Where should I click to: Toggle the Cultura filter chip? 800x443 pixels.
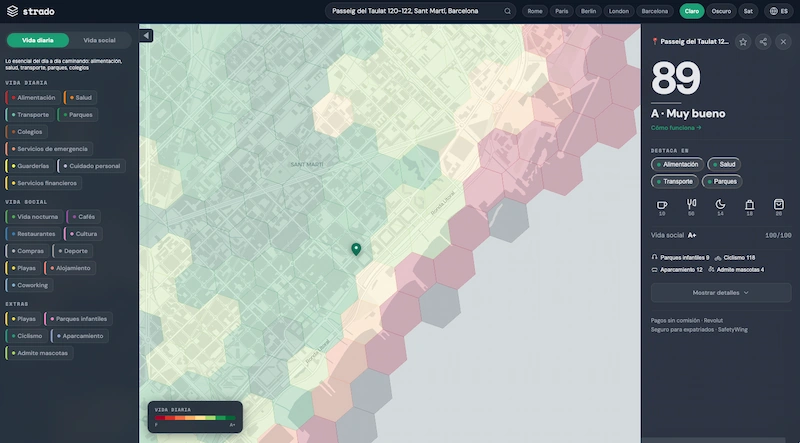point(83,234)
